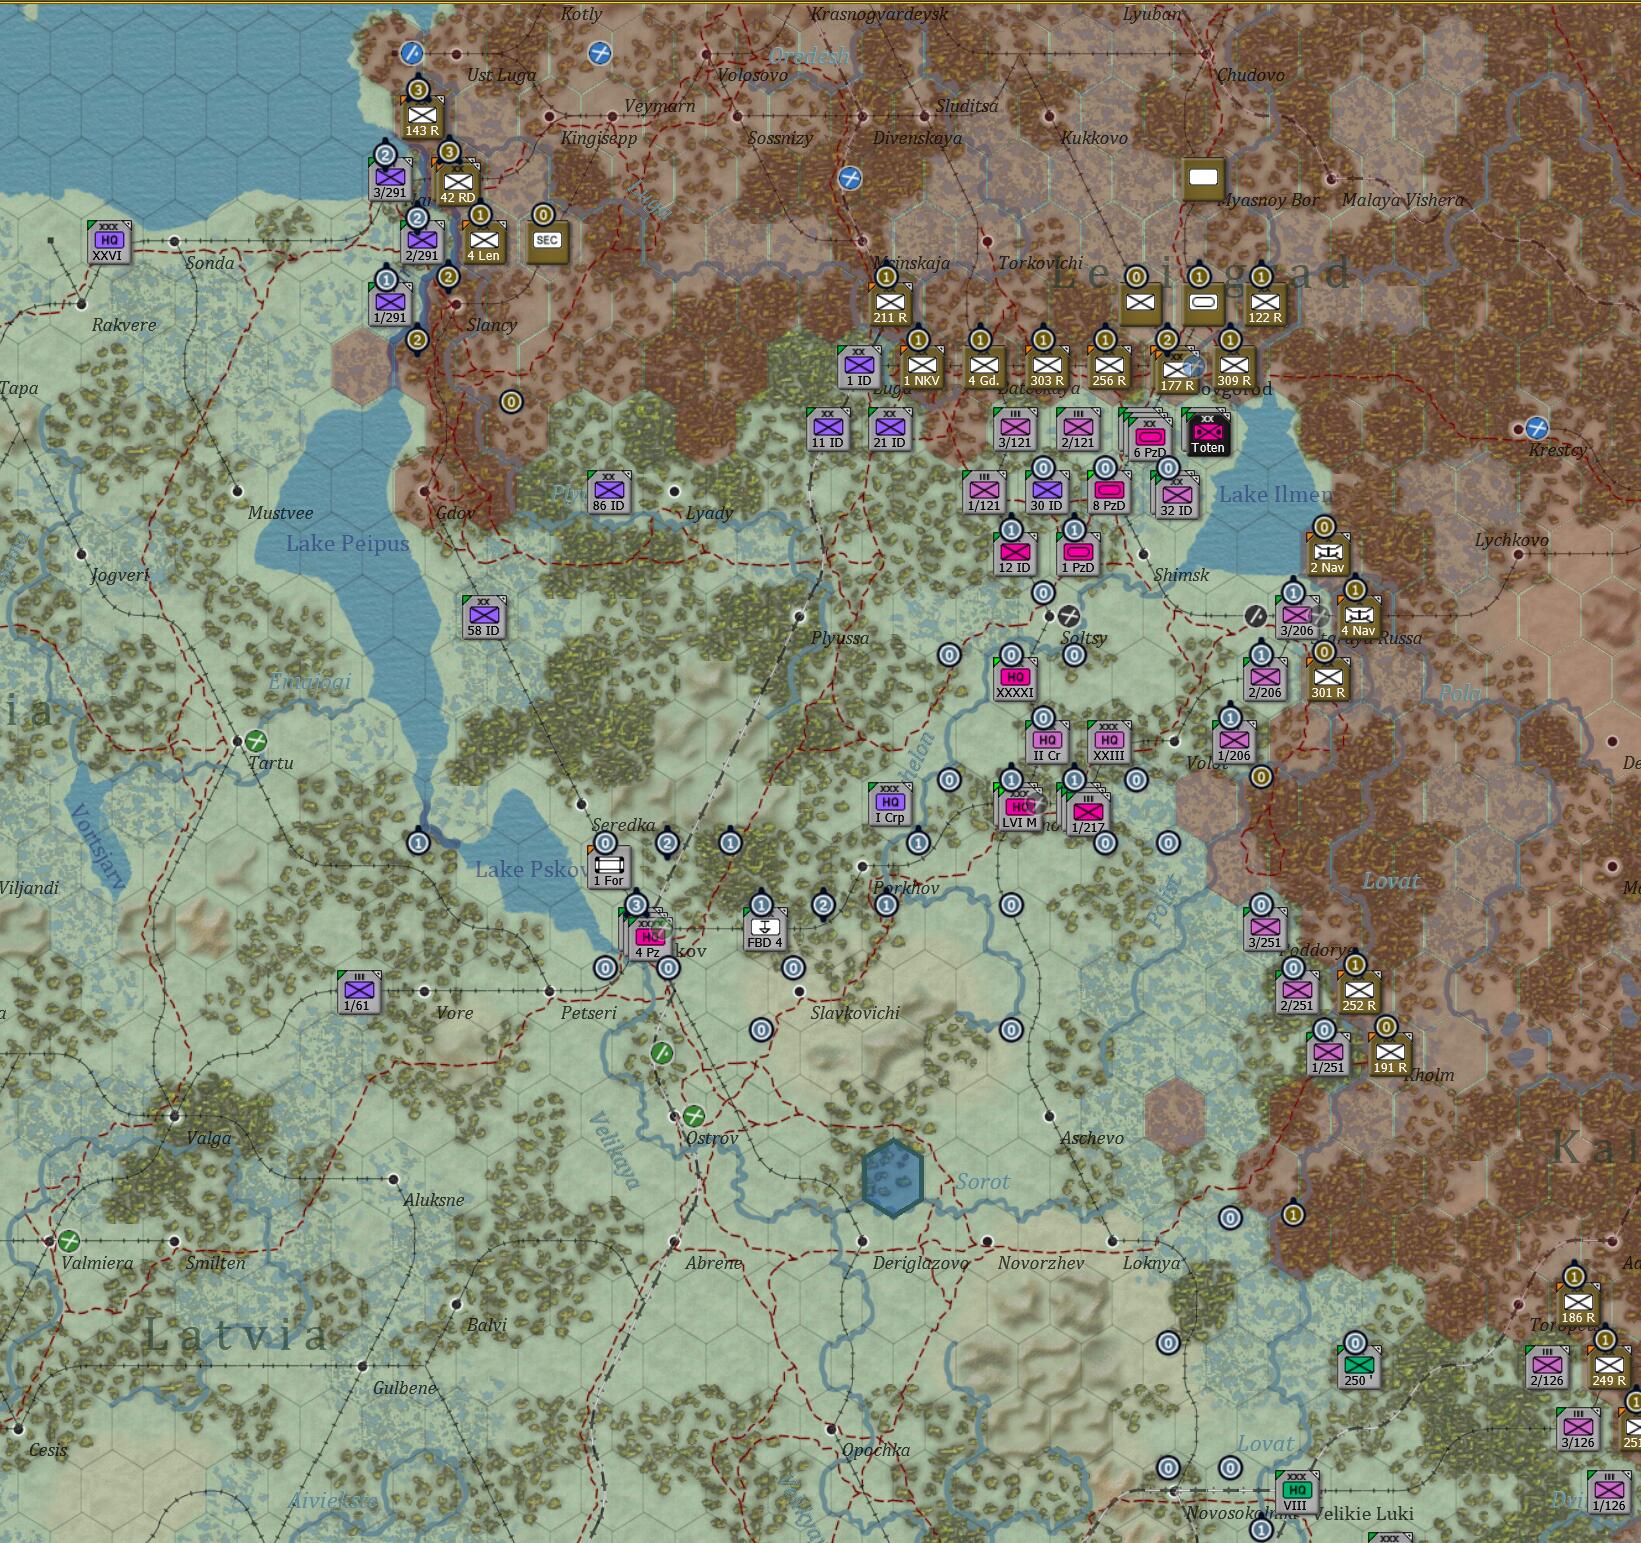Select the 2/121 regiment counter
This screenshot has height=1543, width=1641.
(1078, 429)
